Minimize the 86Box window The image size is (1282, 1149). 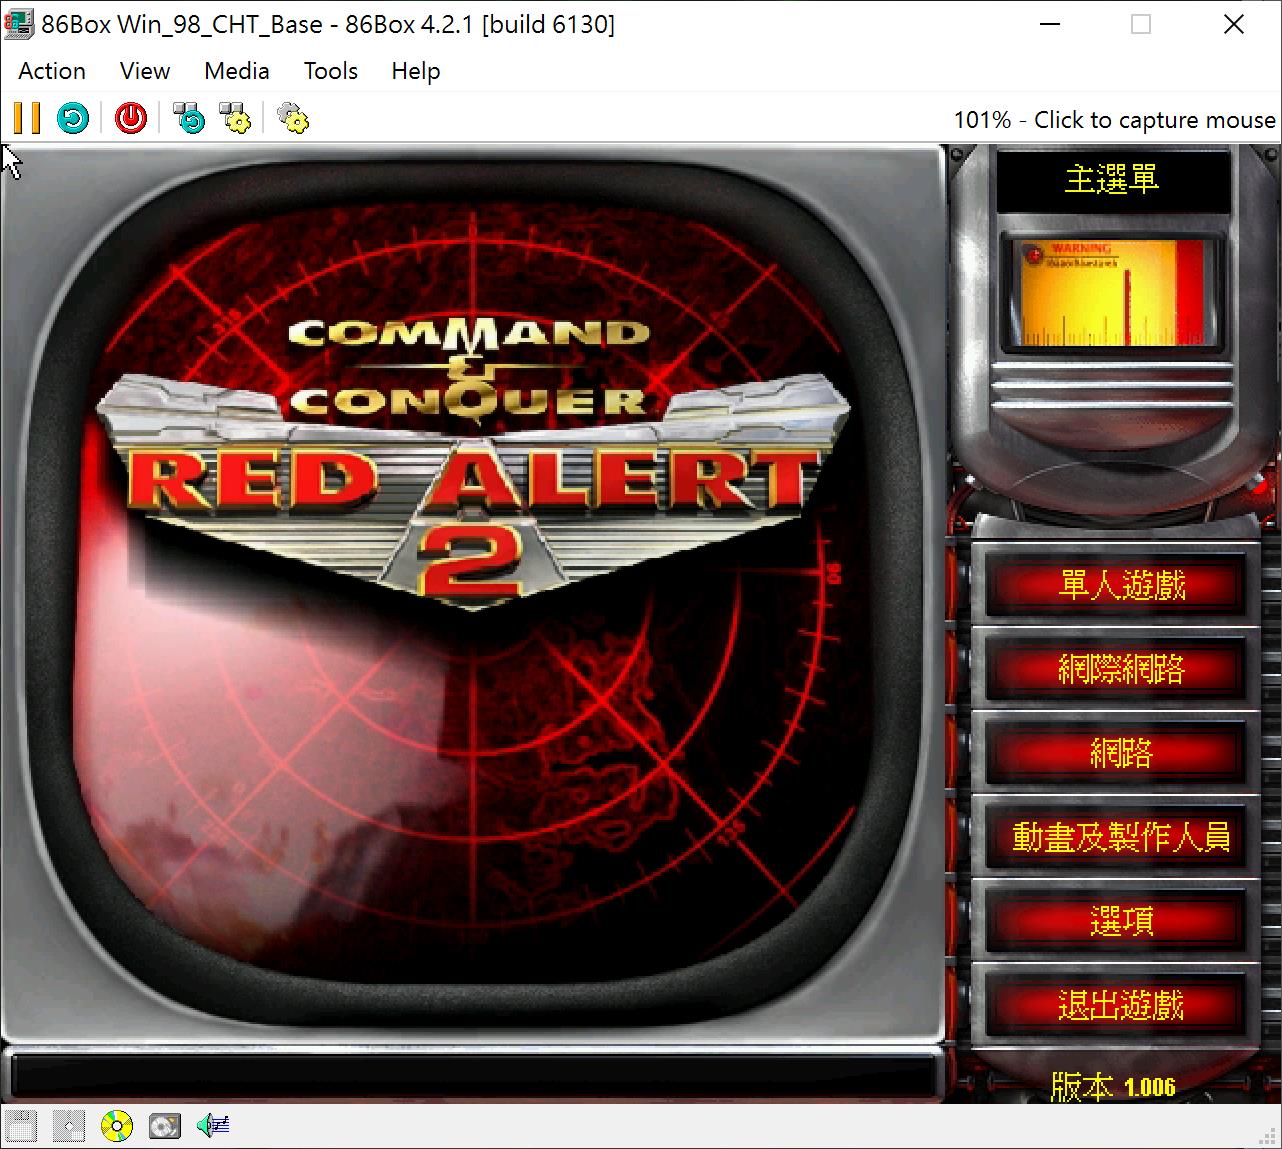coord(1050,24)
